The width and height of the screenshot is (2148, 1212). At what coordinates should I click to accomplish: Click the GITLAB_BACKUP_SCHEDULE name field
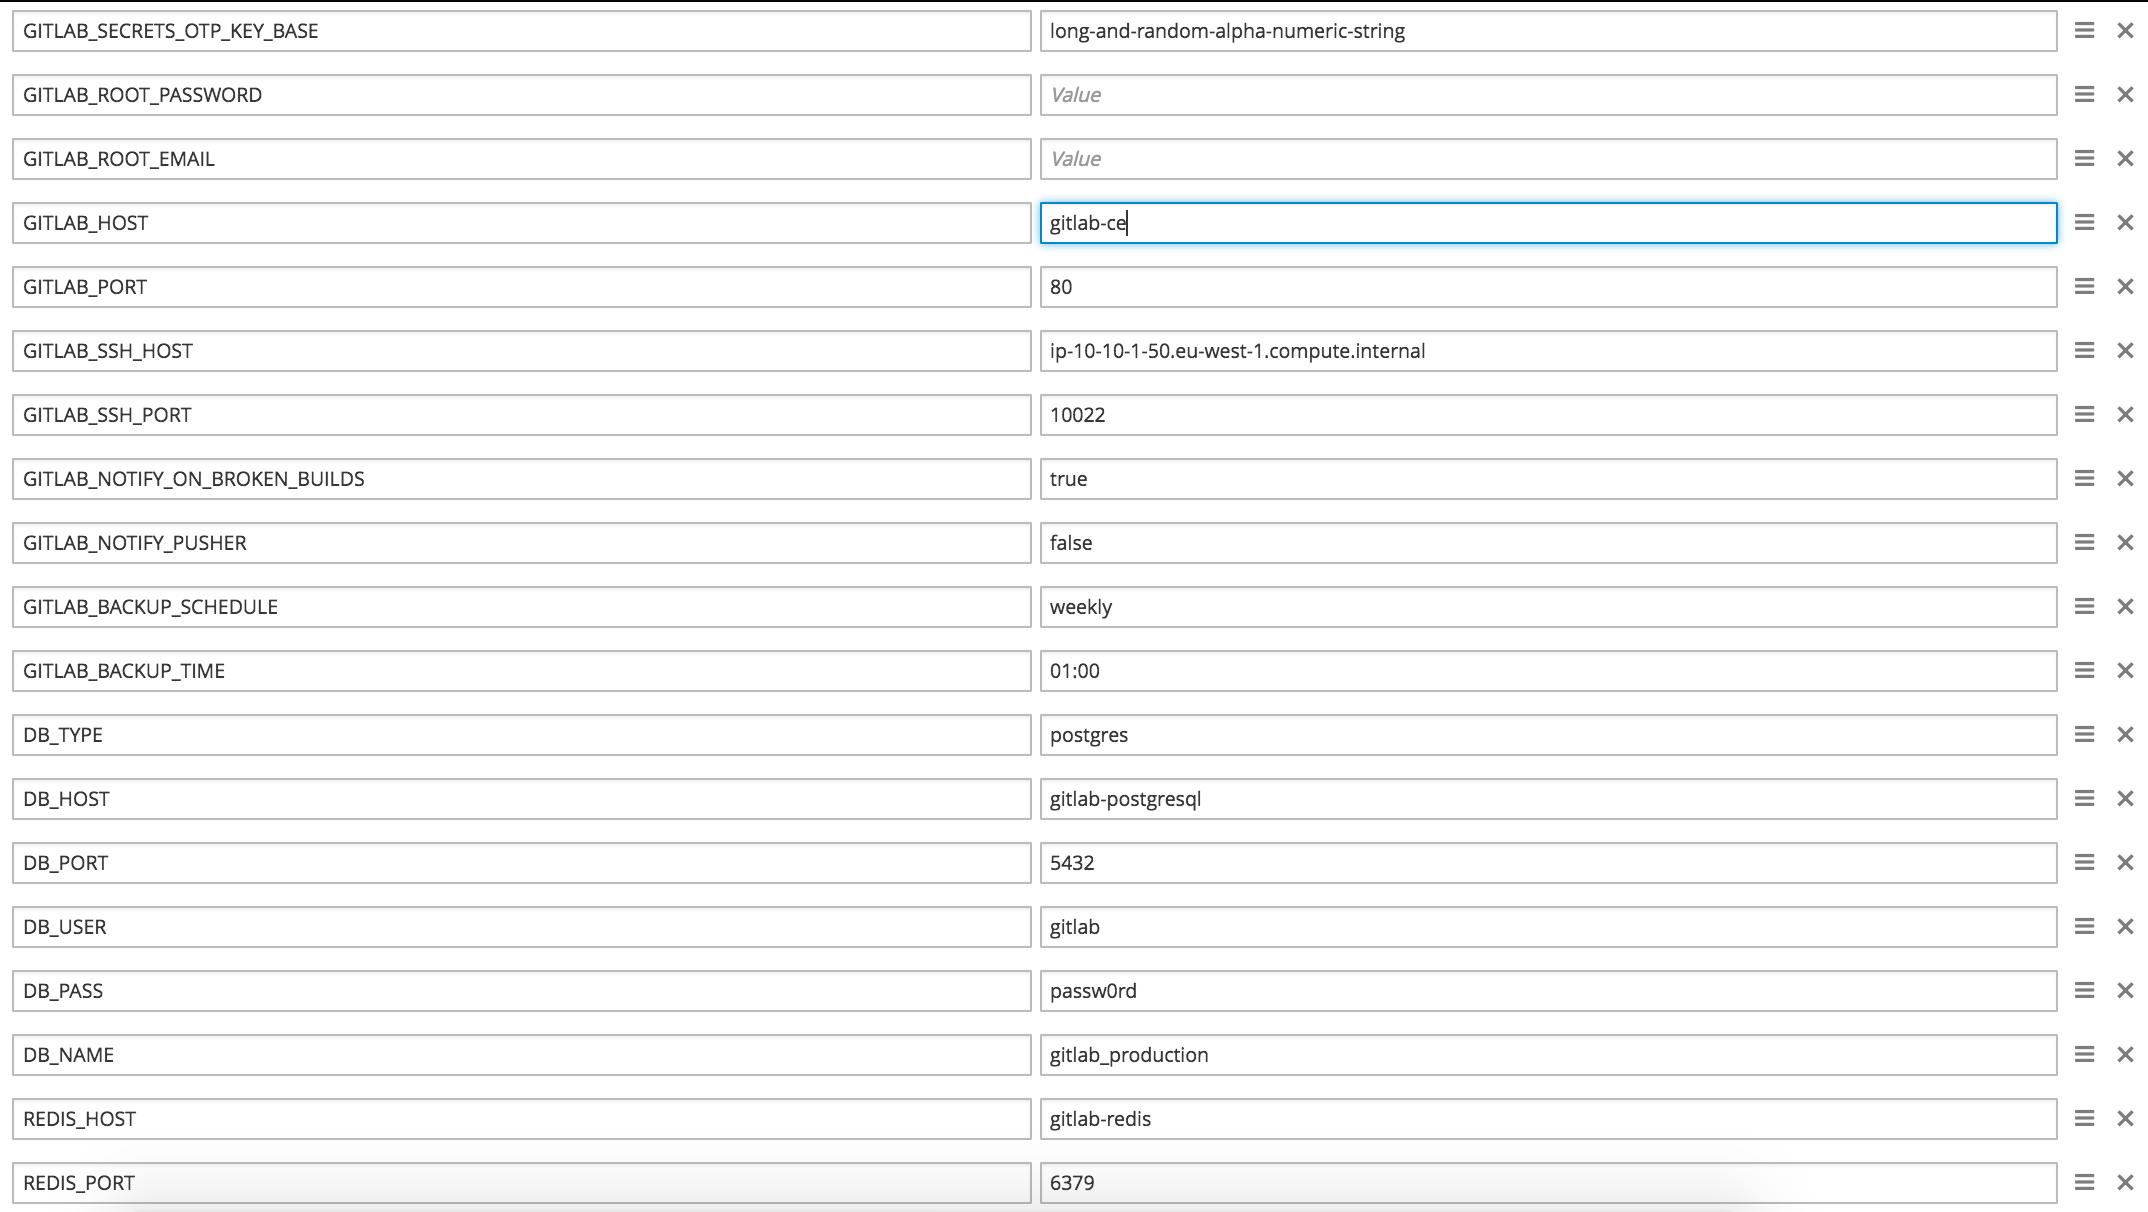pyautogui.click(x=521, y=607)
